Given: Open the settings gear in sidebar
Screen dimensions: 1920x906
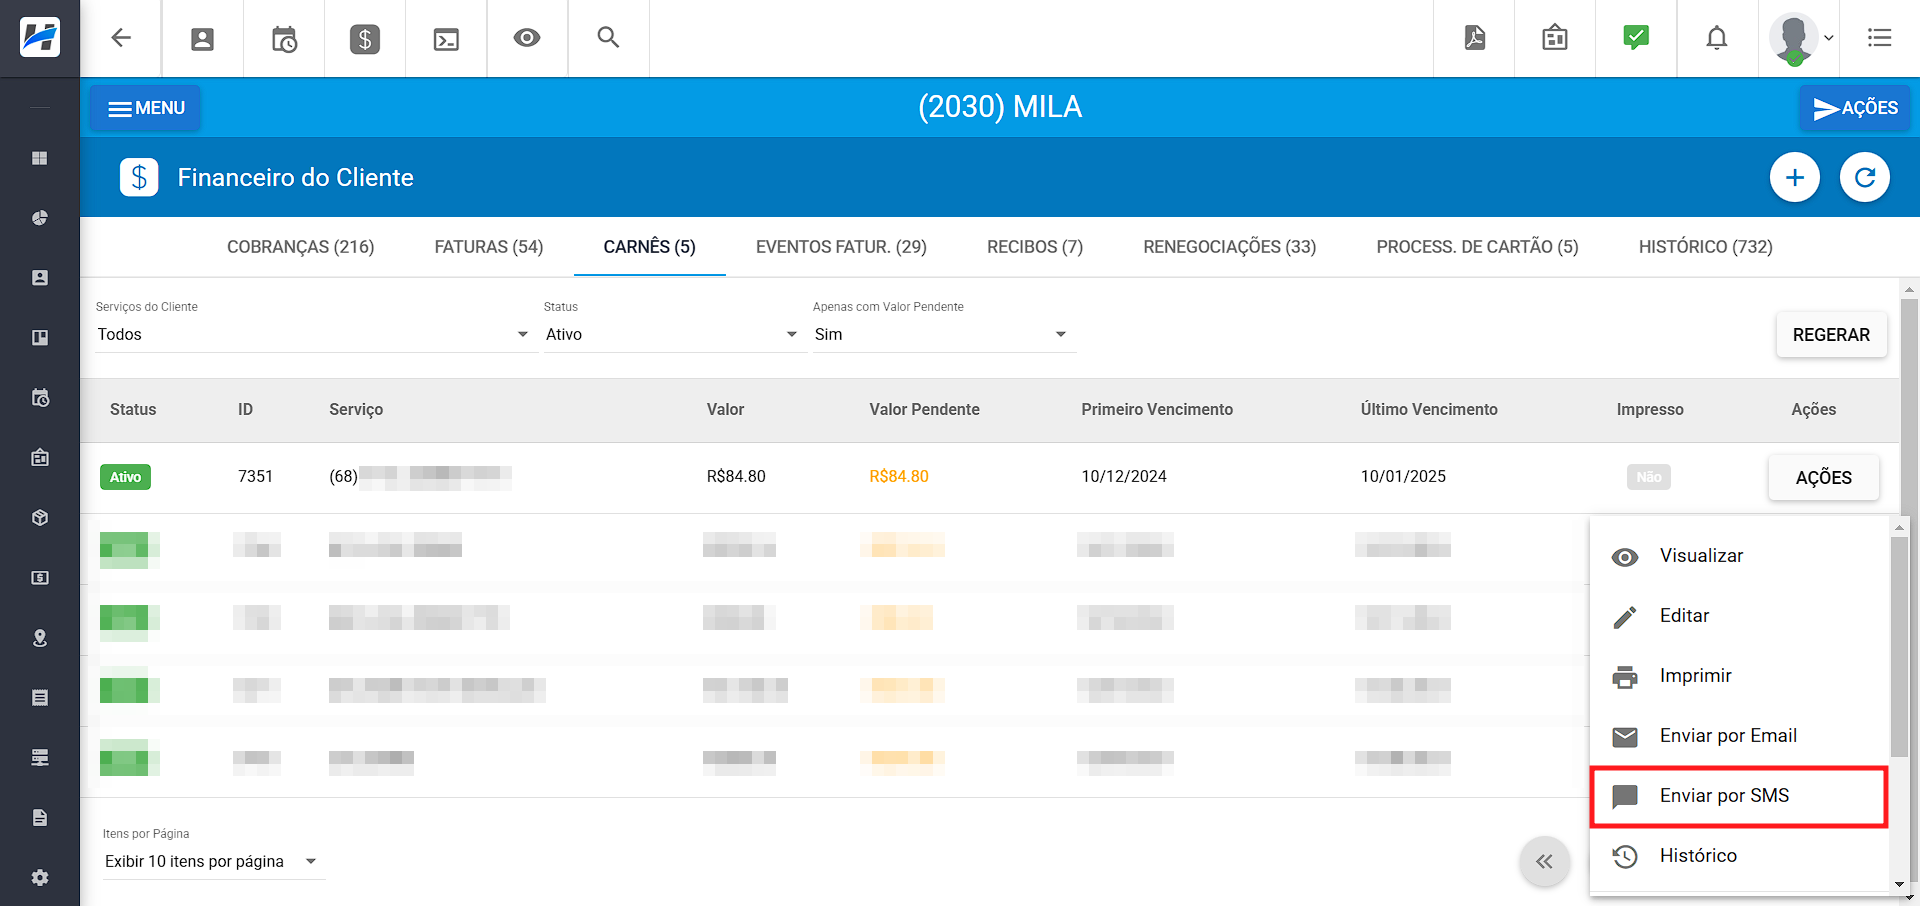Looking at the screenshot, I should coord(40,878).
